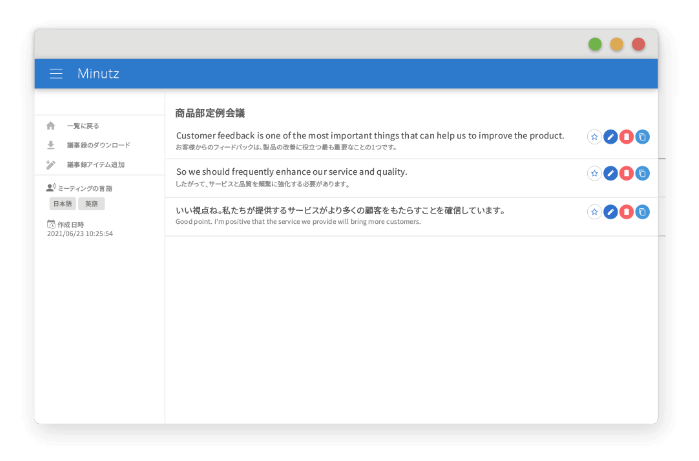Delete the 'So we should frequently' entry
699x461 pixels.
pyautogui.click(x=626, y=173)
